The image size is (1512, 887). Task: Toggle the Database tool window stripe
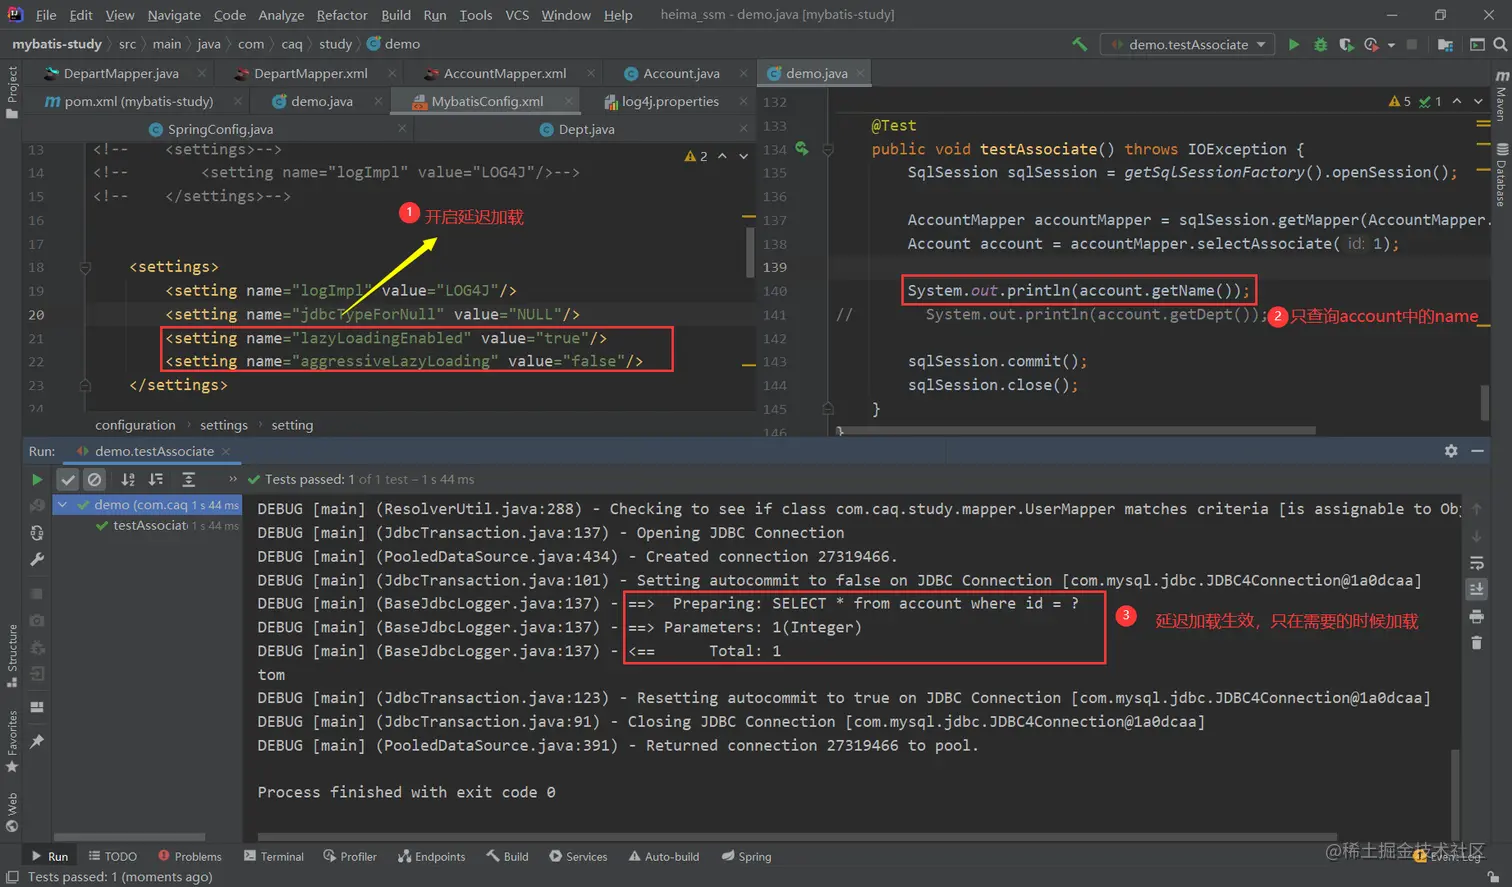click(1502, 175)
